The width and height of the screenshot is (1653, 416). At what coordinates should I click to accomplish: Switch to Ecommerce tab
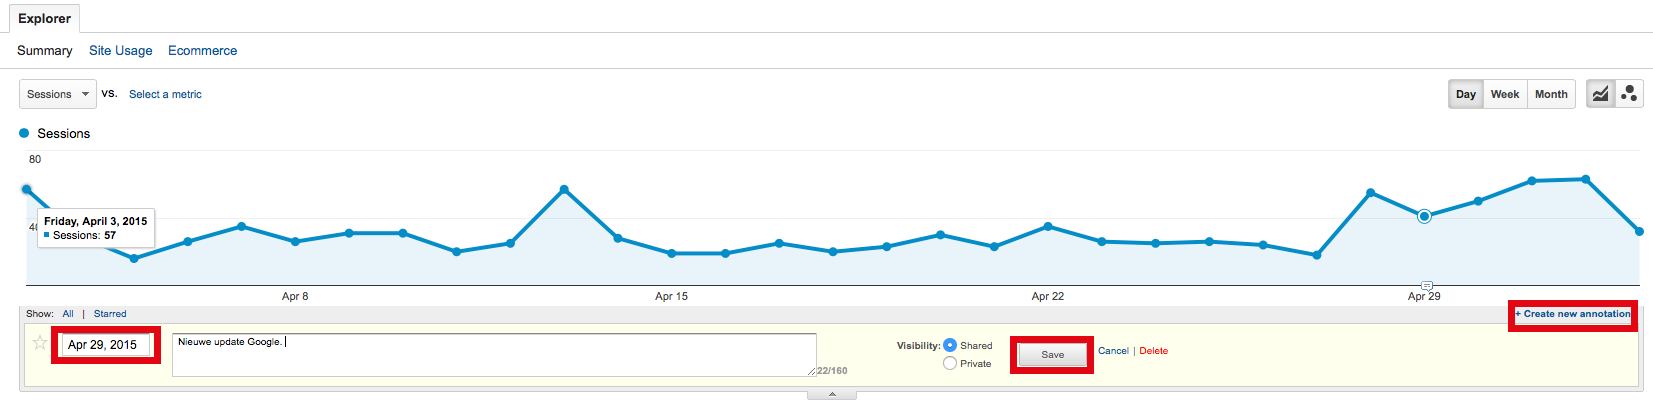click(203, 50)
